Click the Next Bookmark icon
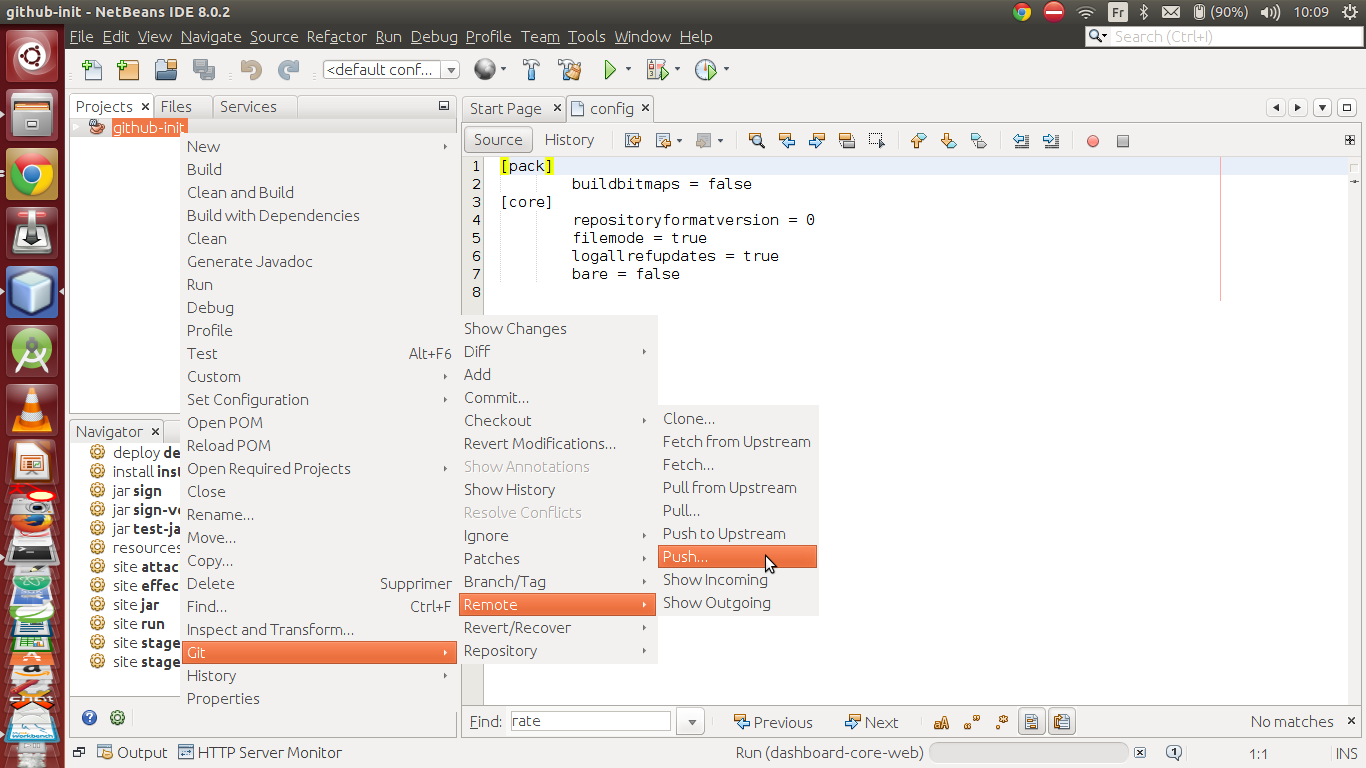 (x=948, y=141)
